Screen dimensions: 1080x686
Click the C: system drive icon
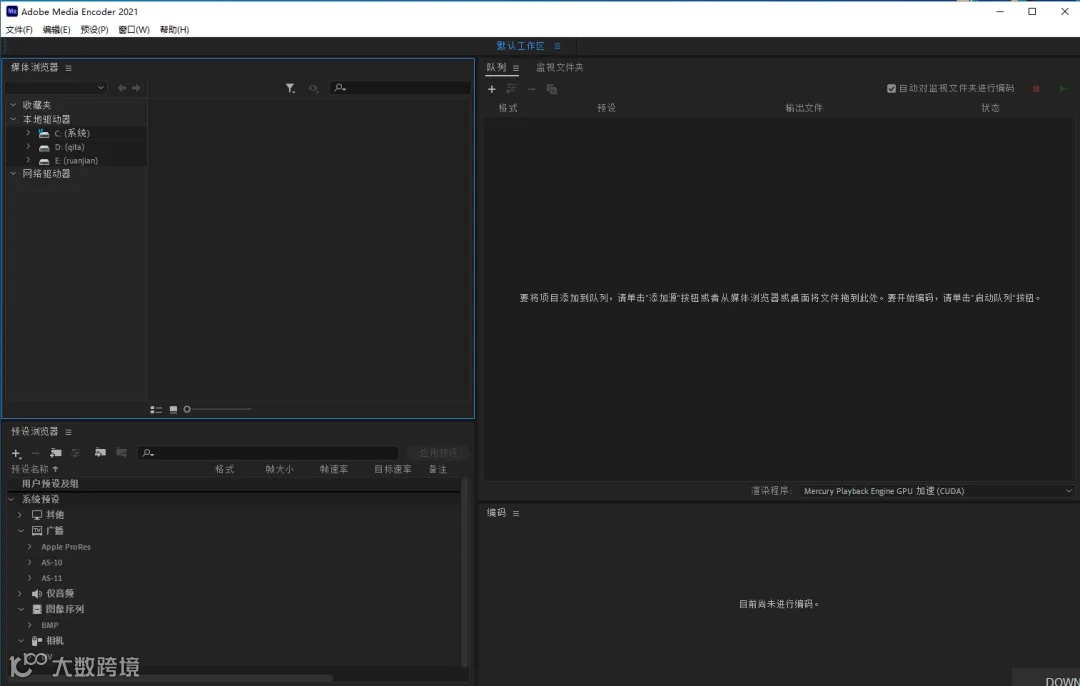(x=44, y=134)
